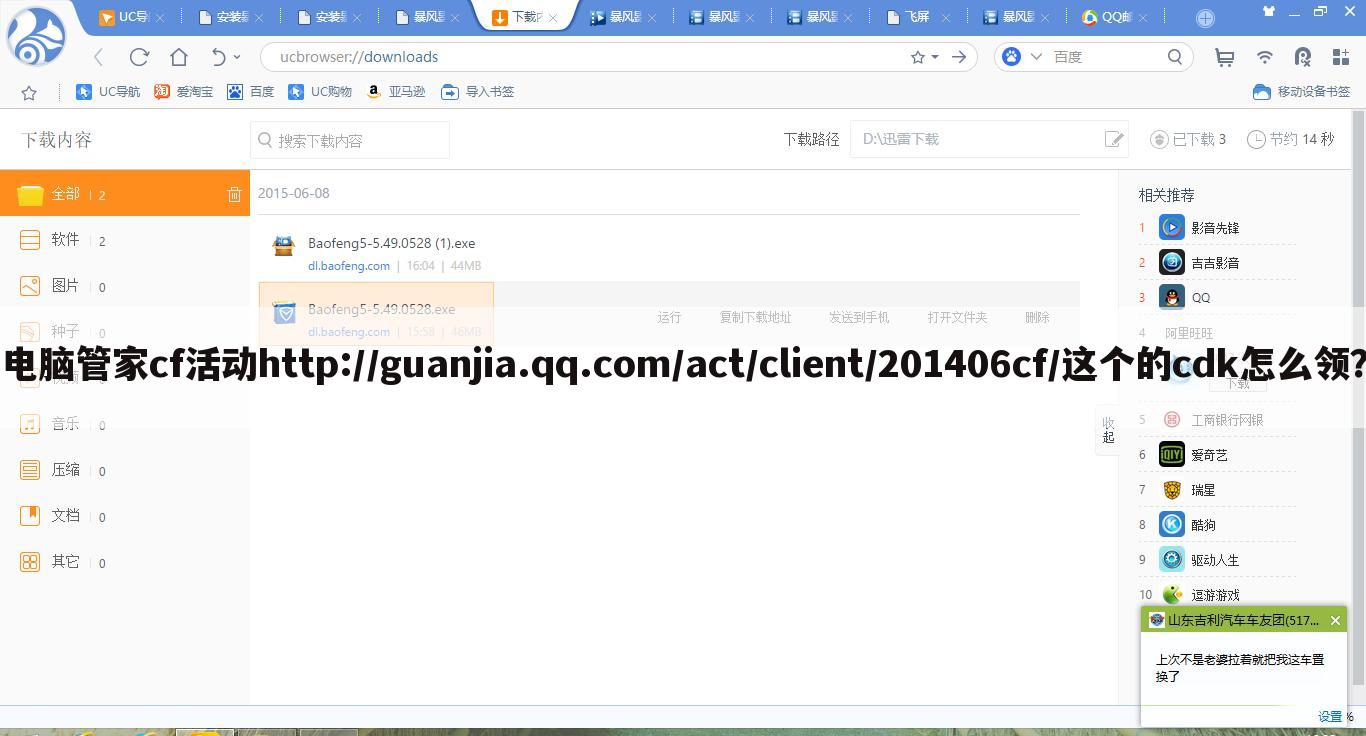Expand the bookmark star dropdown arrow
1366x736 pixels.
coord(935,57)
